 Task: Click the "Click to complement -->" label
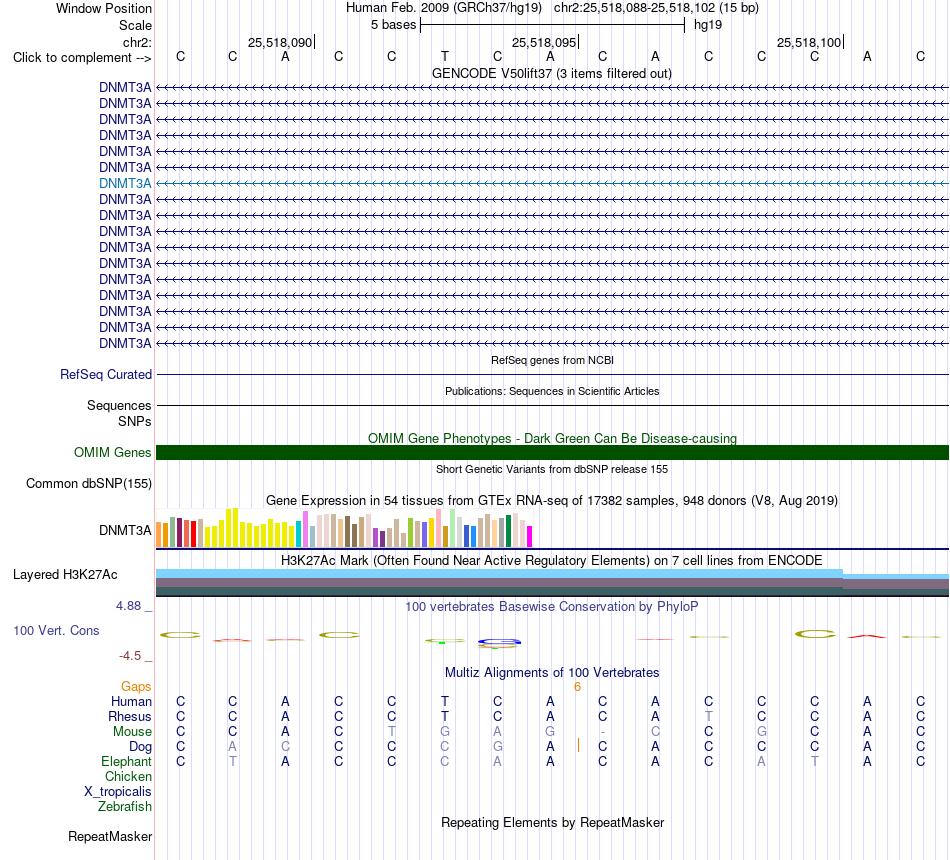[82, 58]
